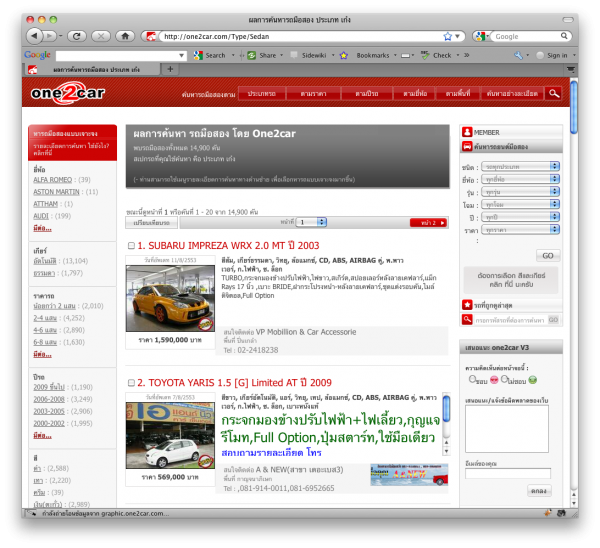Click the red magnifier icon in site navigation
The height and width of the screenshot is (548, 600).
click(x=553, y=93)
